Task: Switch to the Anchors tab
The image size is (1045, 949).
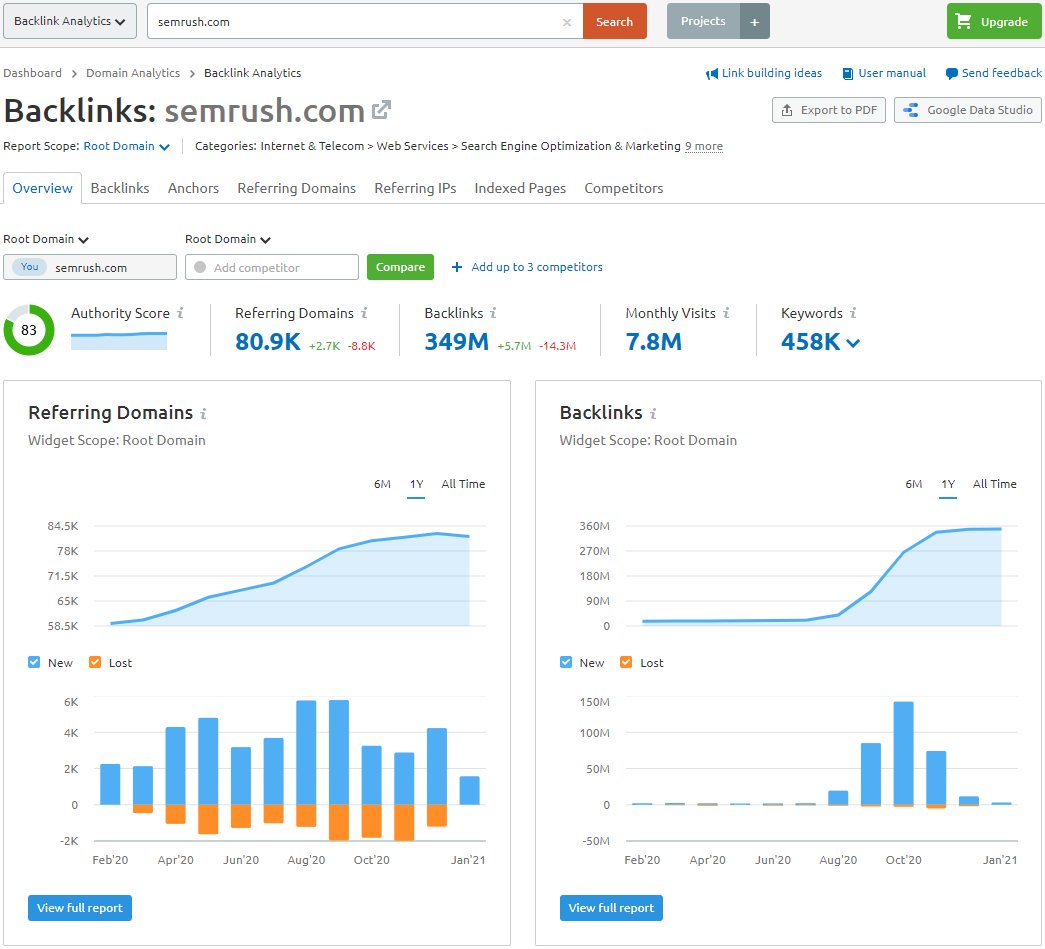Action: click(193, 188)
